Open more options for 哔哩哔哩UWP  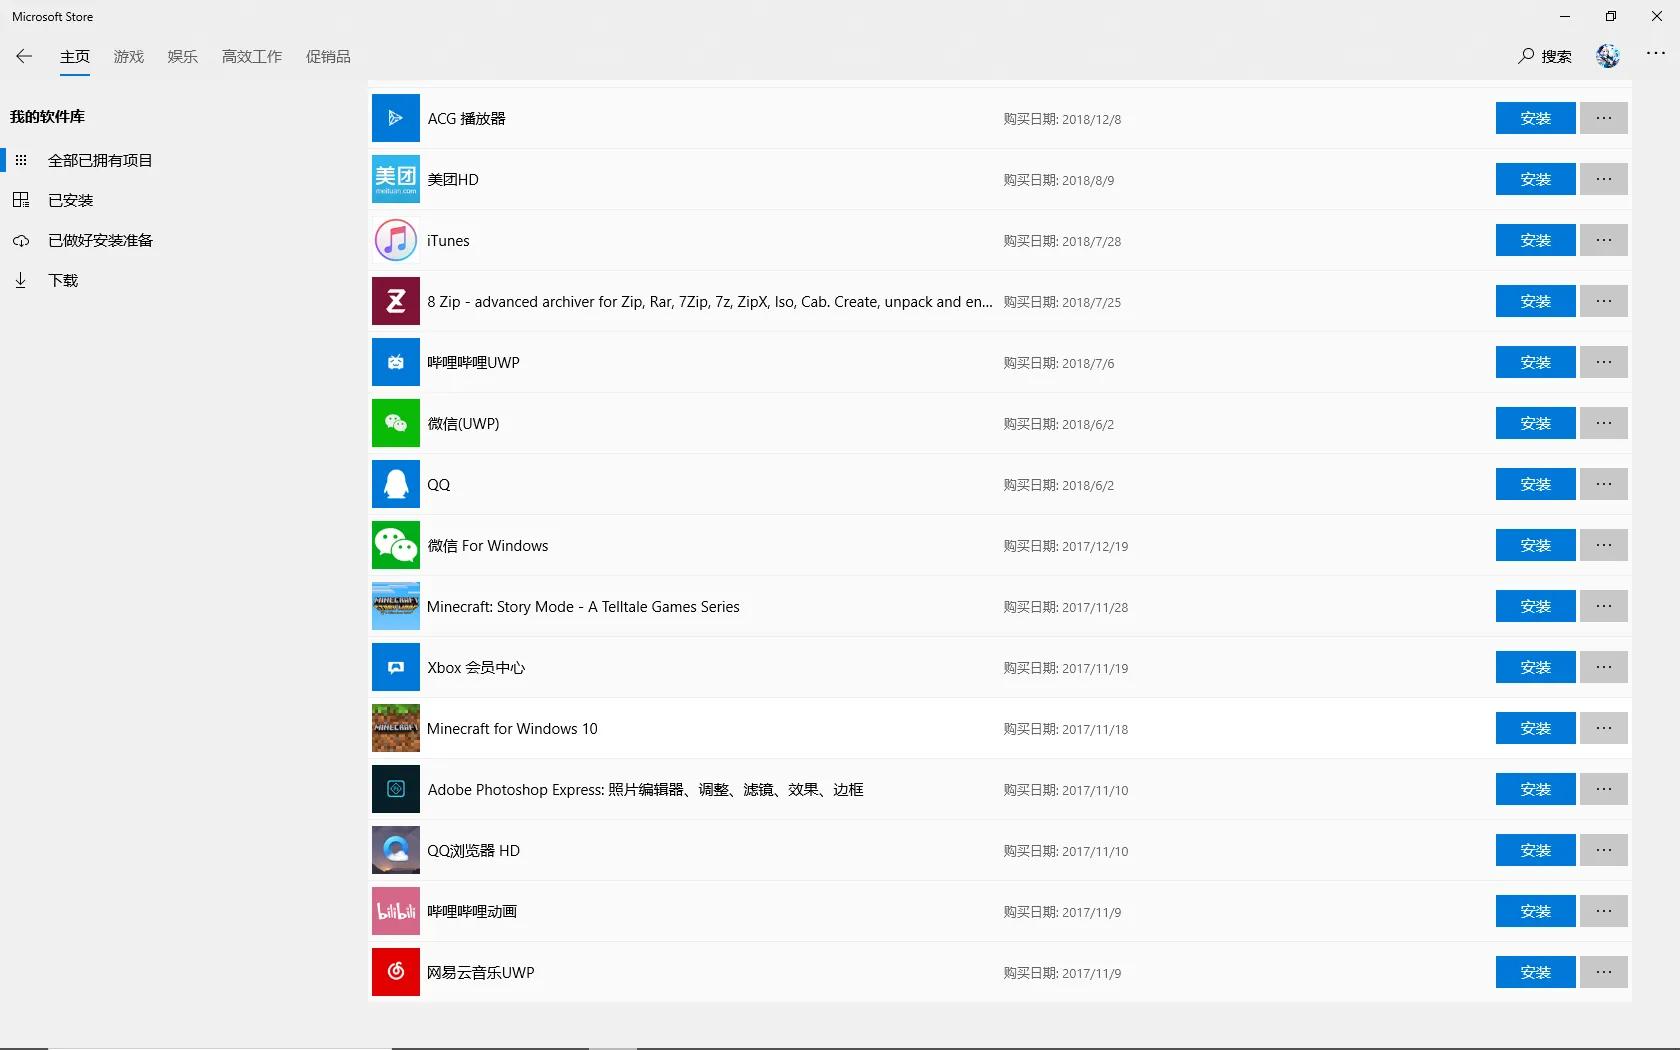(1604, 362)
